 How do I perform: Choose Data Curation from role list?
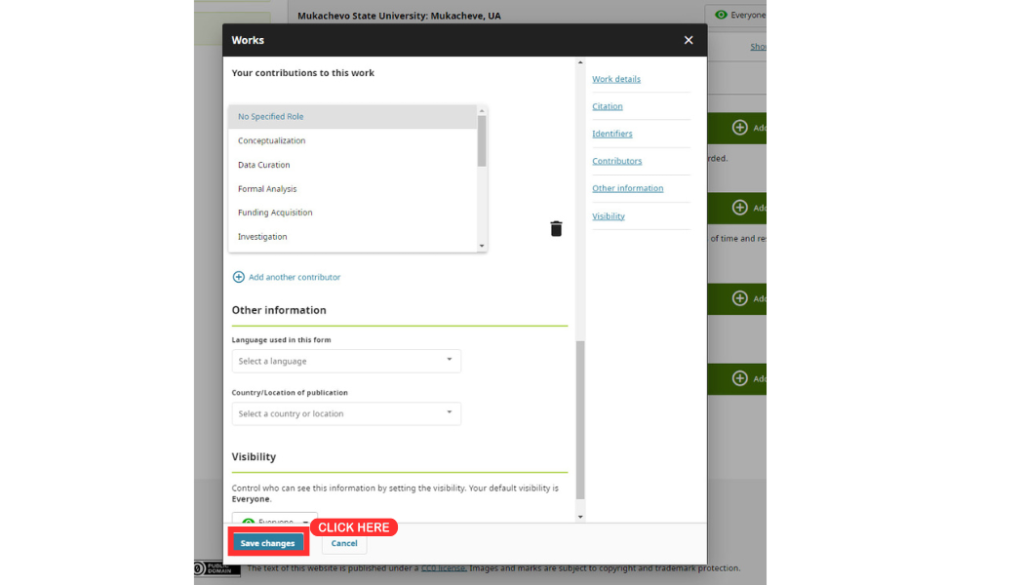(353, 165)
